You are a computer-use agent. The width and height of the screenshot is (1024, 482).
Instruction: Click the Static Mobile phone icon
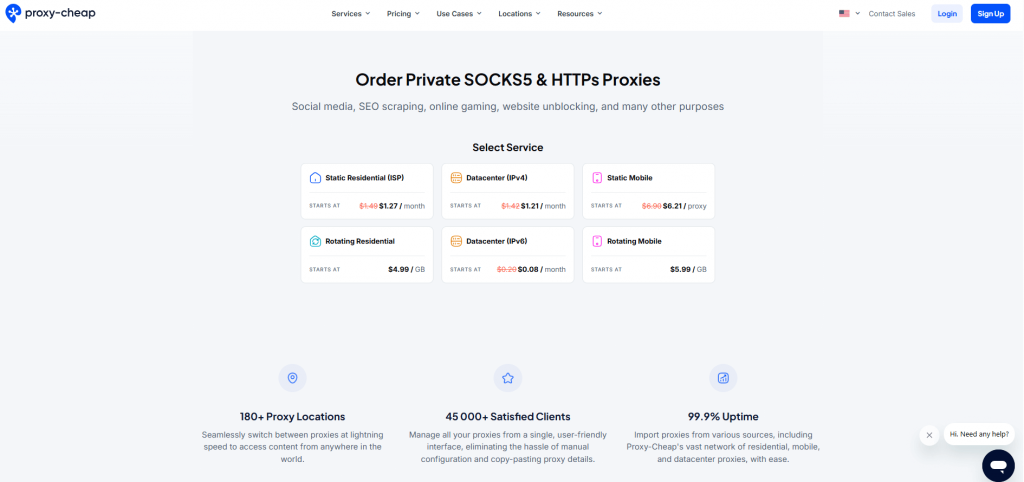click(597, 178)
